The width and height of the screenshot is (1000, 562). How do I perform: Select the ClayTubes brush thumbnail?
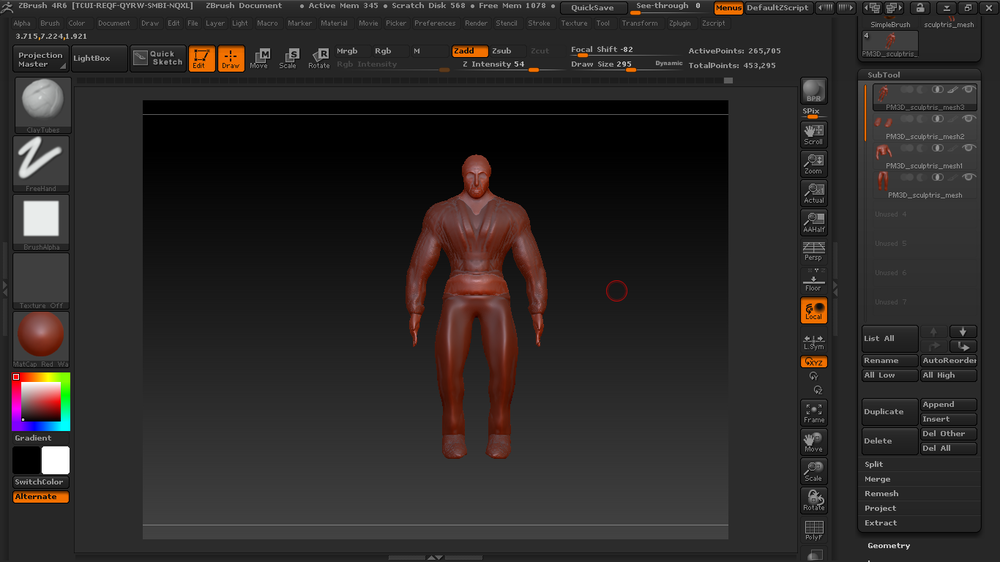pyautogui.click(x=41, y=105)
